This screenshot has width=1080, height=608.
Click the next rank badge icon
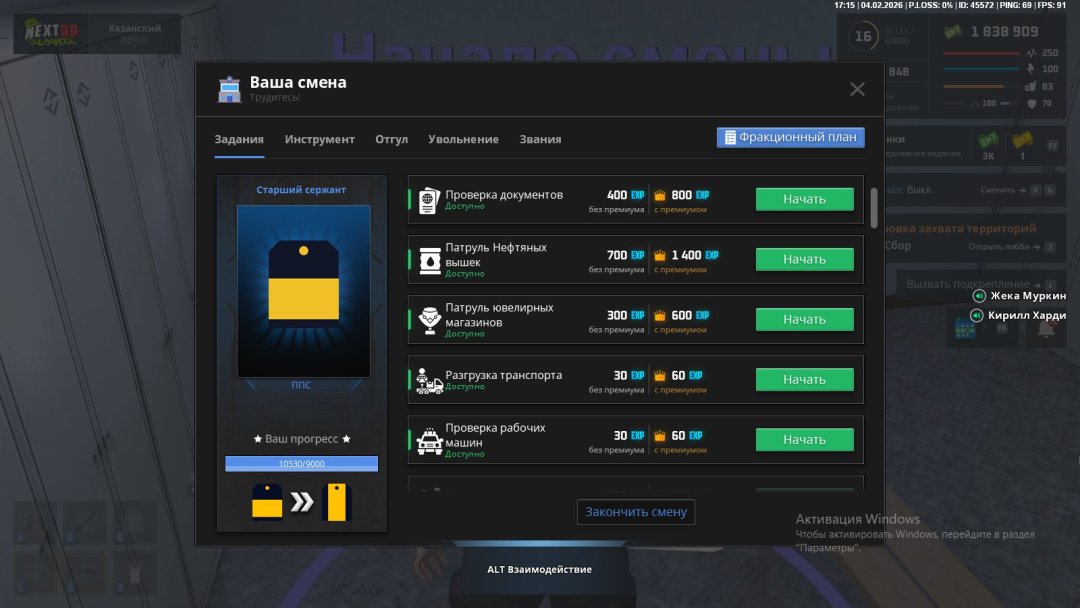tap(337, 501)
